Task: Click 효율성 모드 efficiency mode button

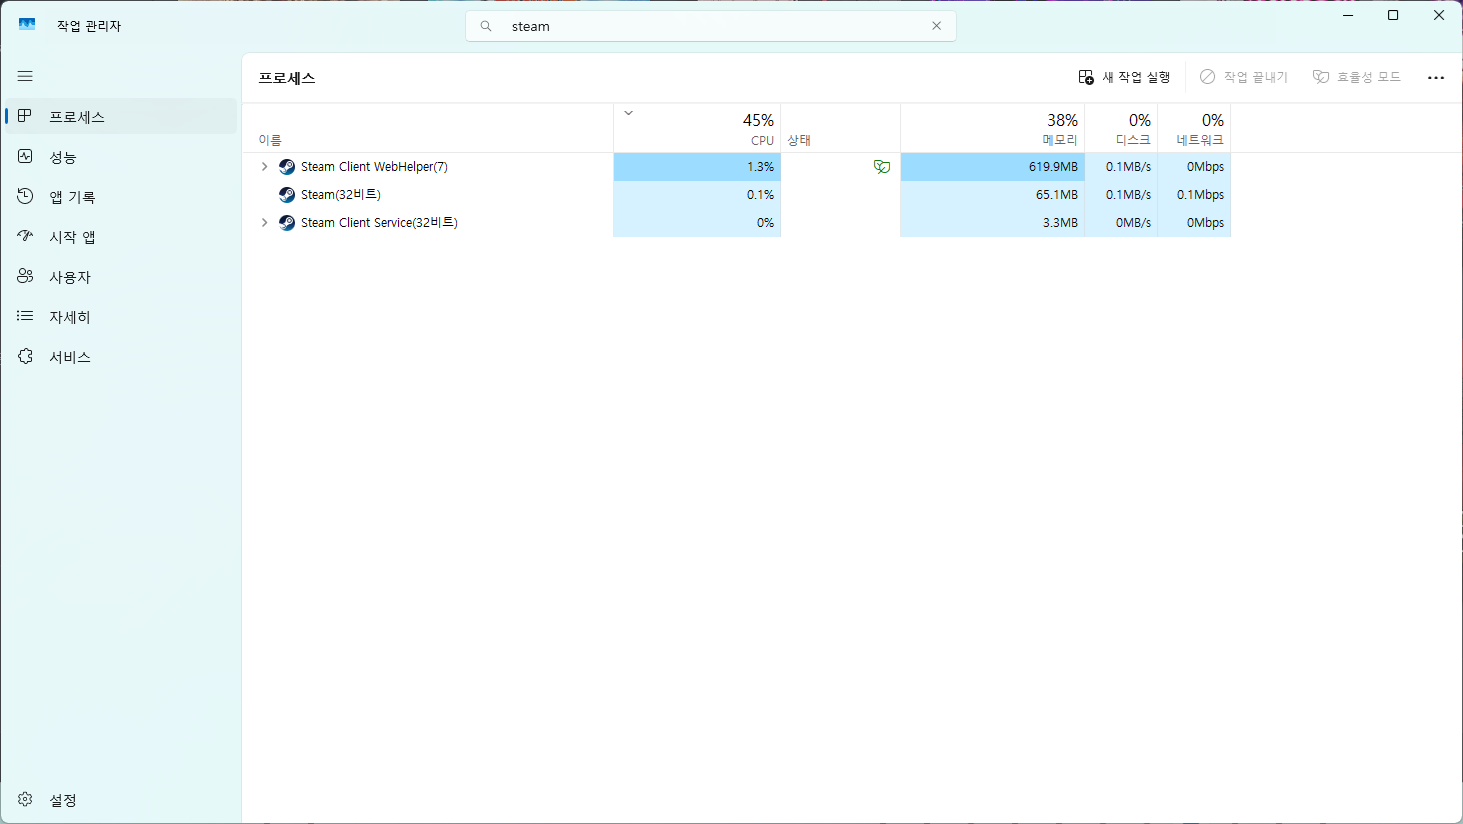Action: (1357, 77)
